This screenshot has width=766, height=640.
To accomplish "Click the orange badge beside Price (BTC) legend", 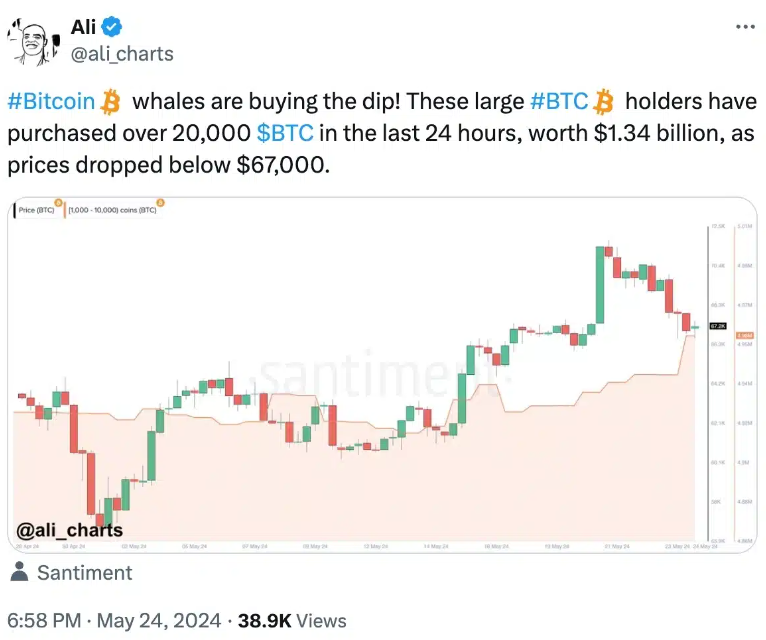I will pos(59,203).
